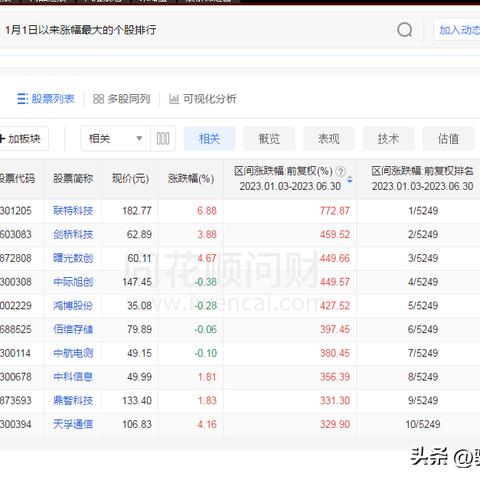Image resolution: width=480 pixels, height=480 pixels.
Task: Select the 概览 filter tab
Action: pos(269,139)
